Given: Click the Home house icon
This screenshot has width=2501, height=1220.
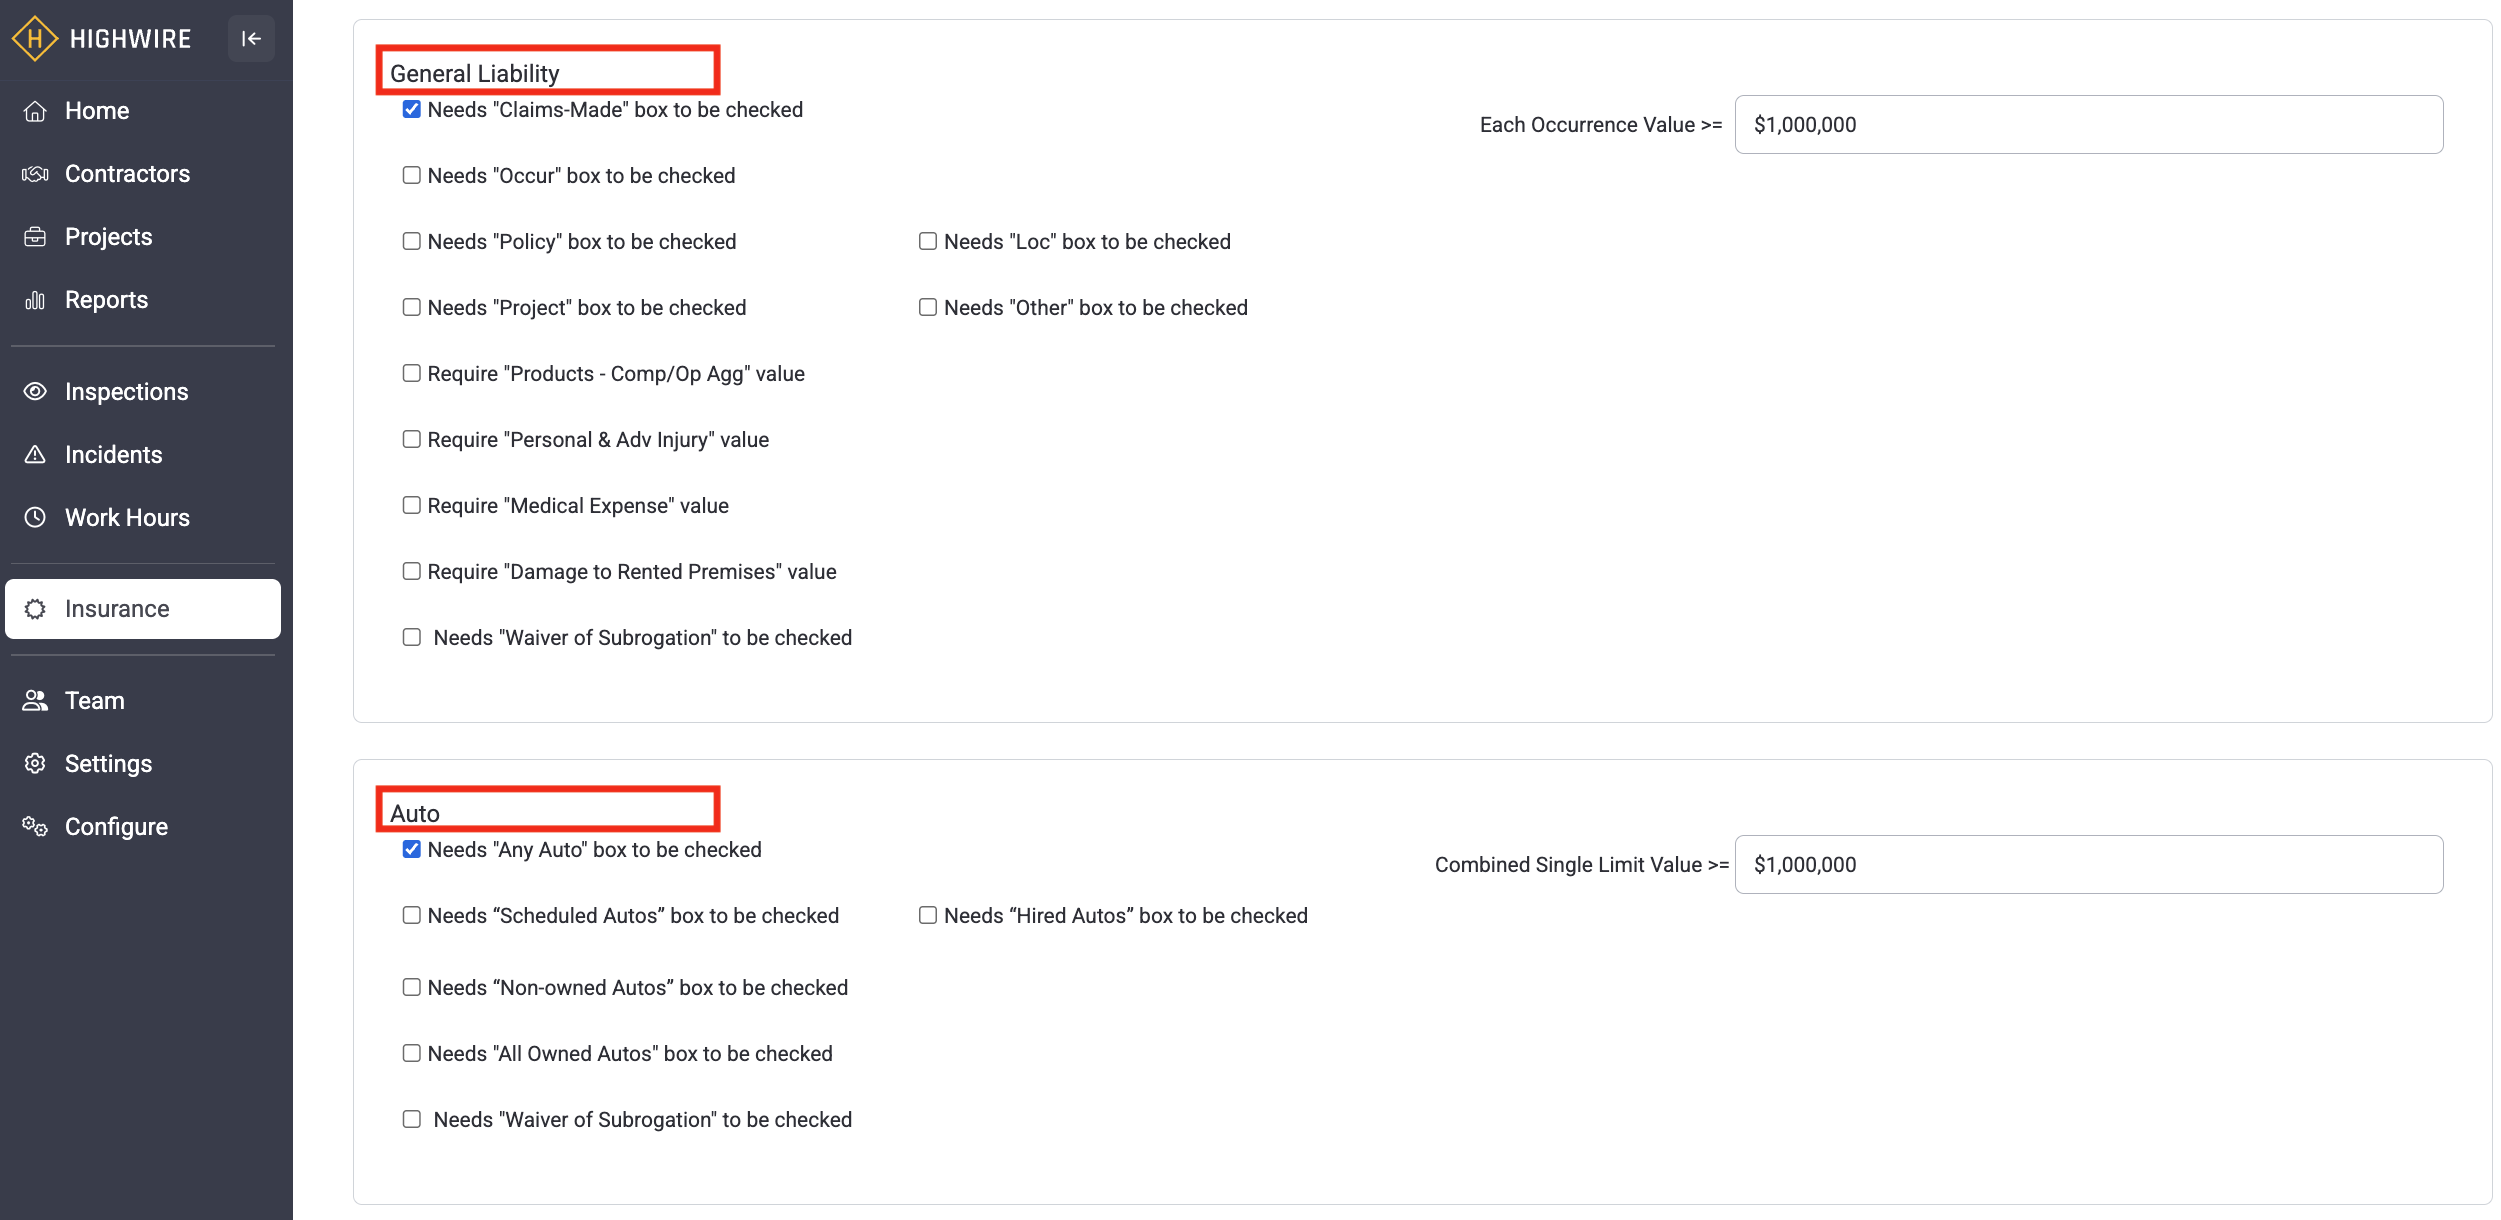Looking at the screenshot, I should (35, 111).
